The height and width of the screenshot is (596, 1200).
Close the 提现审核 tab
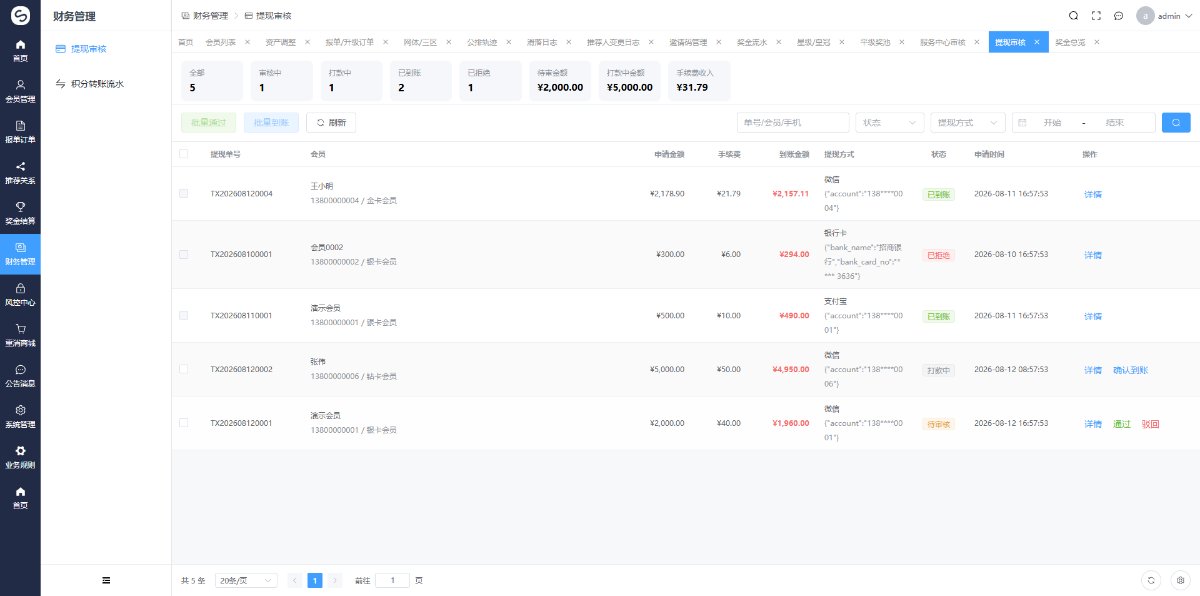tap(1037, 42)
